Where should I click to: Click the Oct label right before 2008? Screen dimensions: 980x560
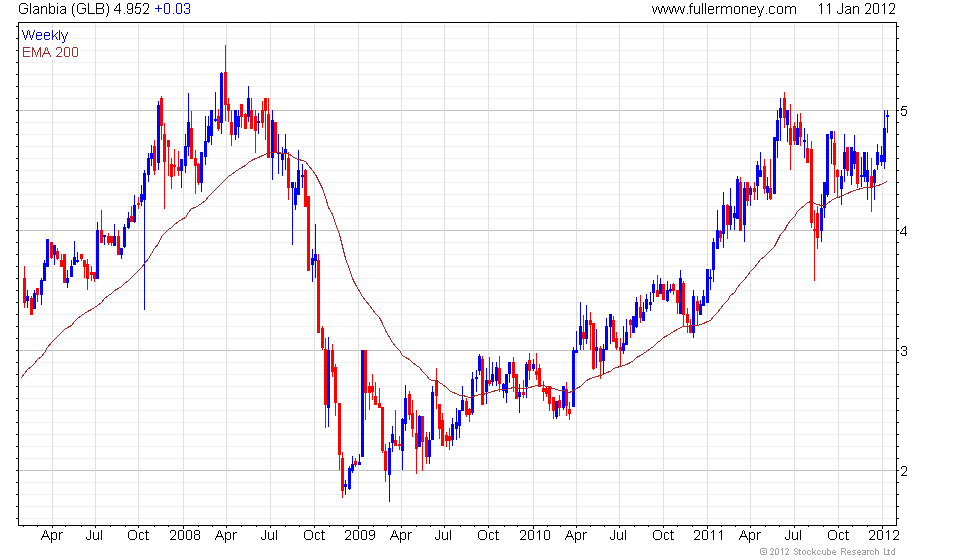138,536
